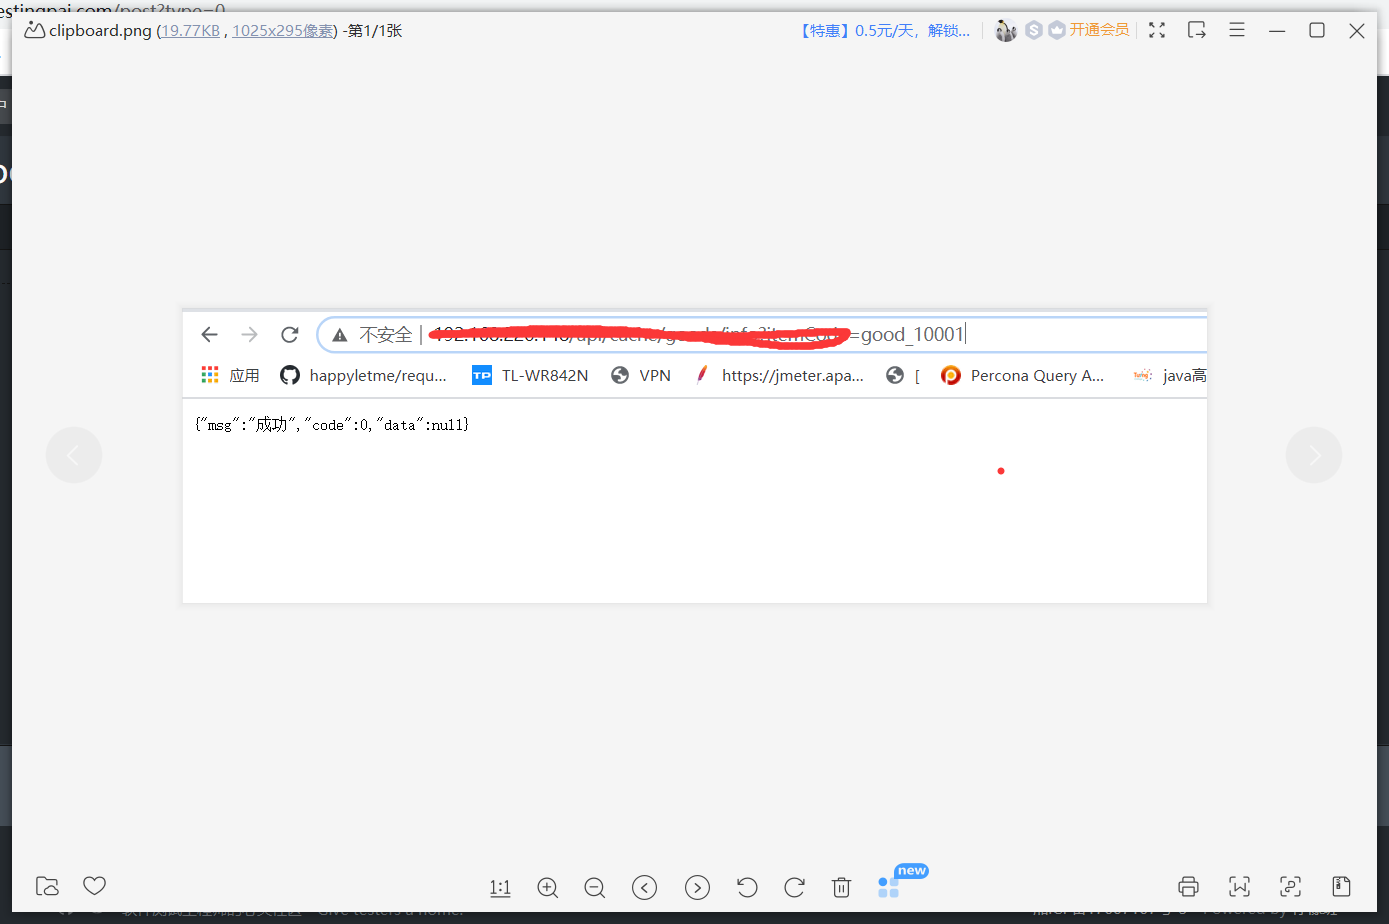The width and height of the screenshot is (1389, 924).
Task: Rotate image clockwise
Action: point(795,887)
